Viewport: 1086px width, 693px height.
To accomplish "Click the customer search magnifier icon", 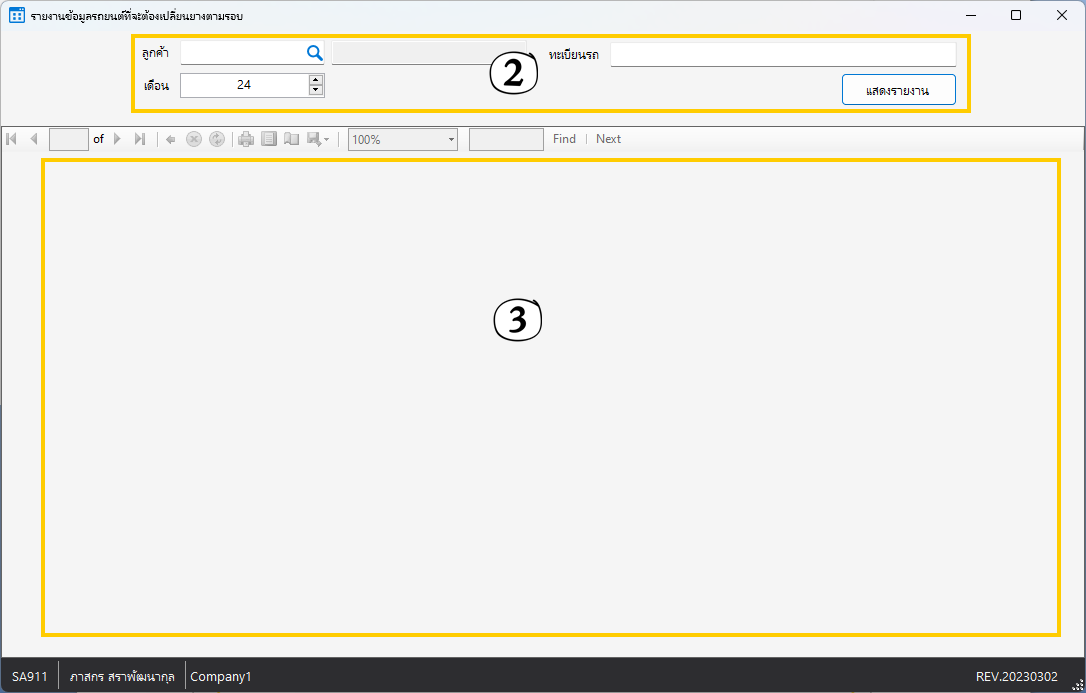I will (314, 54).
